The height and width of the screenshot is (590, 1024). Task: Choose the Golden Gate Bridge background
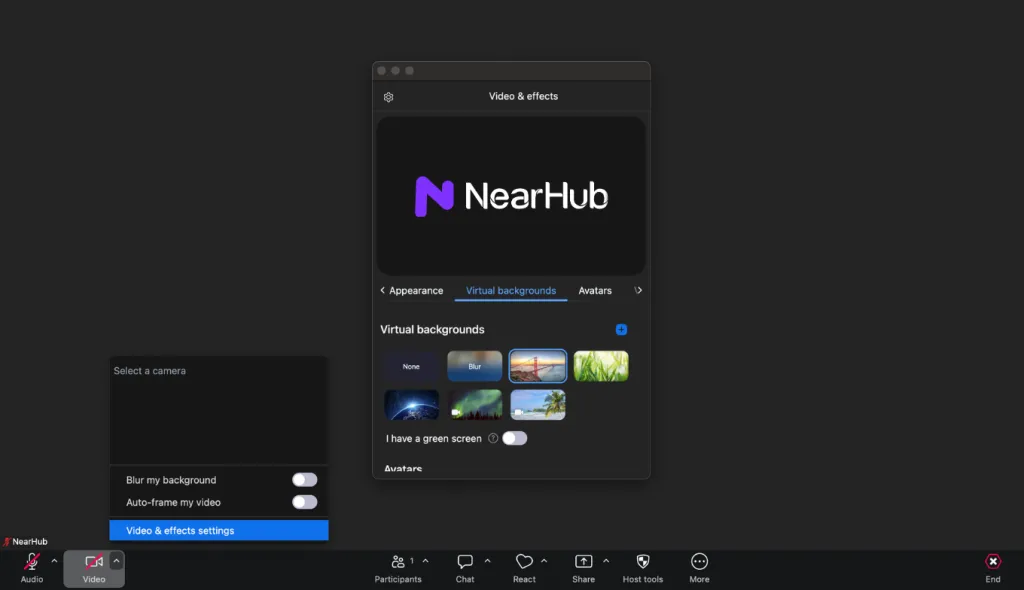click(538, 366)
